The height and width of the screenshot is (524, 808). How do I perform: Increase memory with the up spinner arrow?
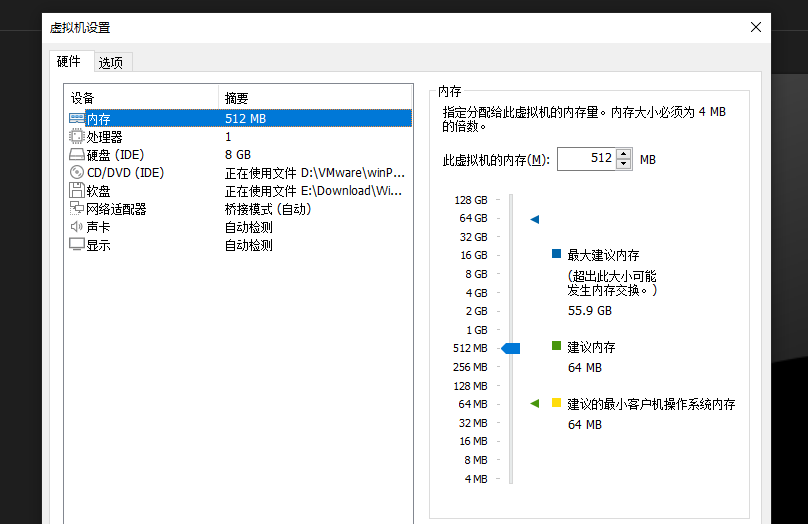(624, 154)
